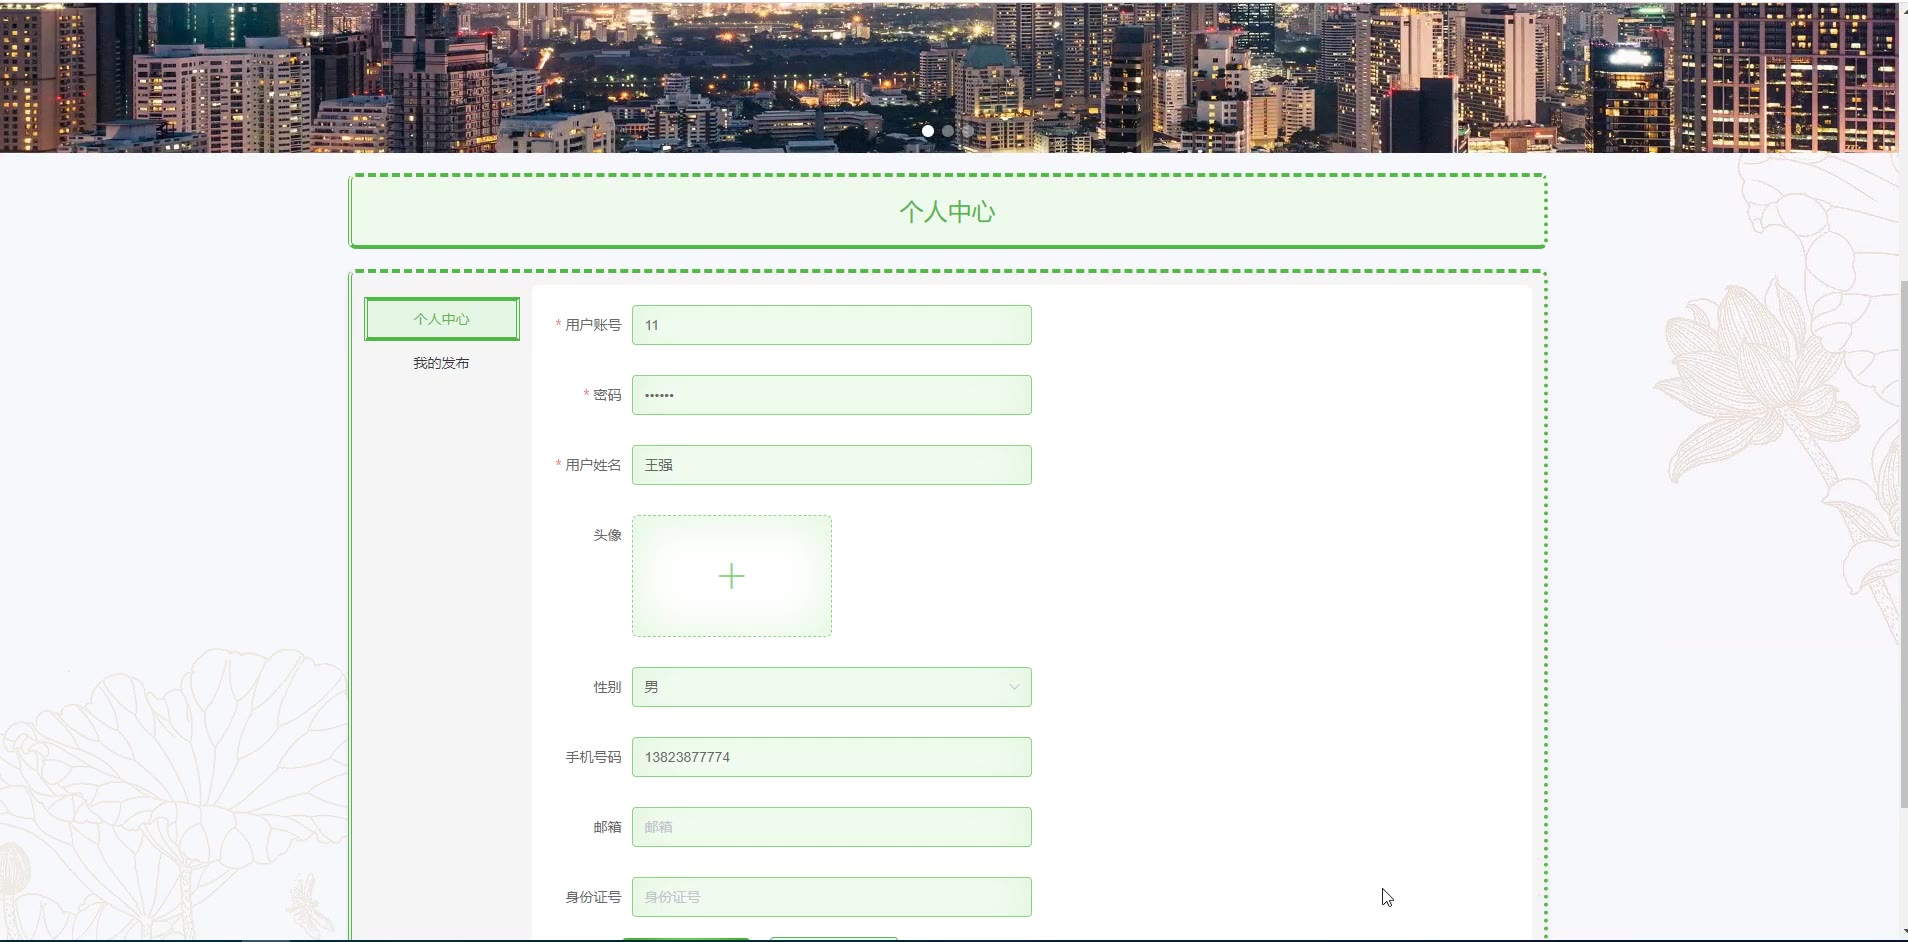Image resolution: width=1908 pixels, height=942 pixels.
Task: Click the 头像 label text
Action: point(607,535)
